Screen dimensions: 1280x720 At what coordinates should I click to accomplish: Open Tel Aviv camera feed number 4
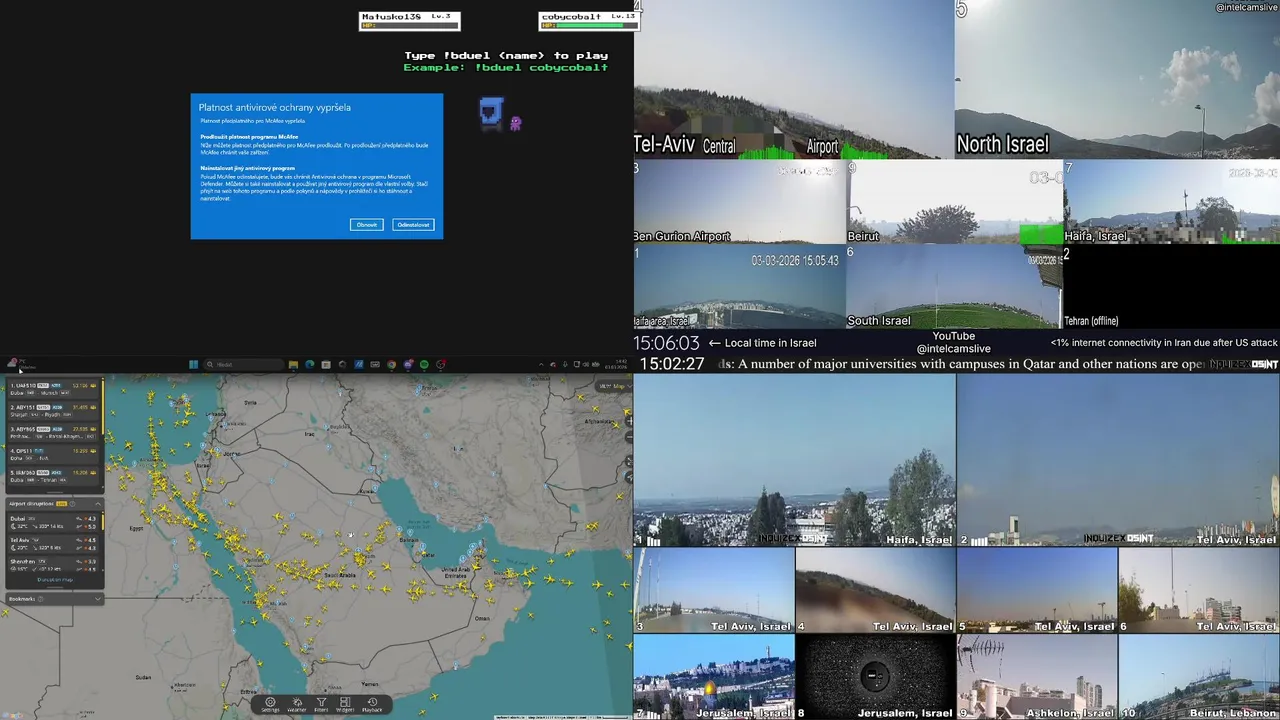(x=875, y=590)
